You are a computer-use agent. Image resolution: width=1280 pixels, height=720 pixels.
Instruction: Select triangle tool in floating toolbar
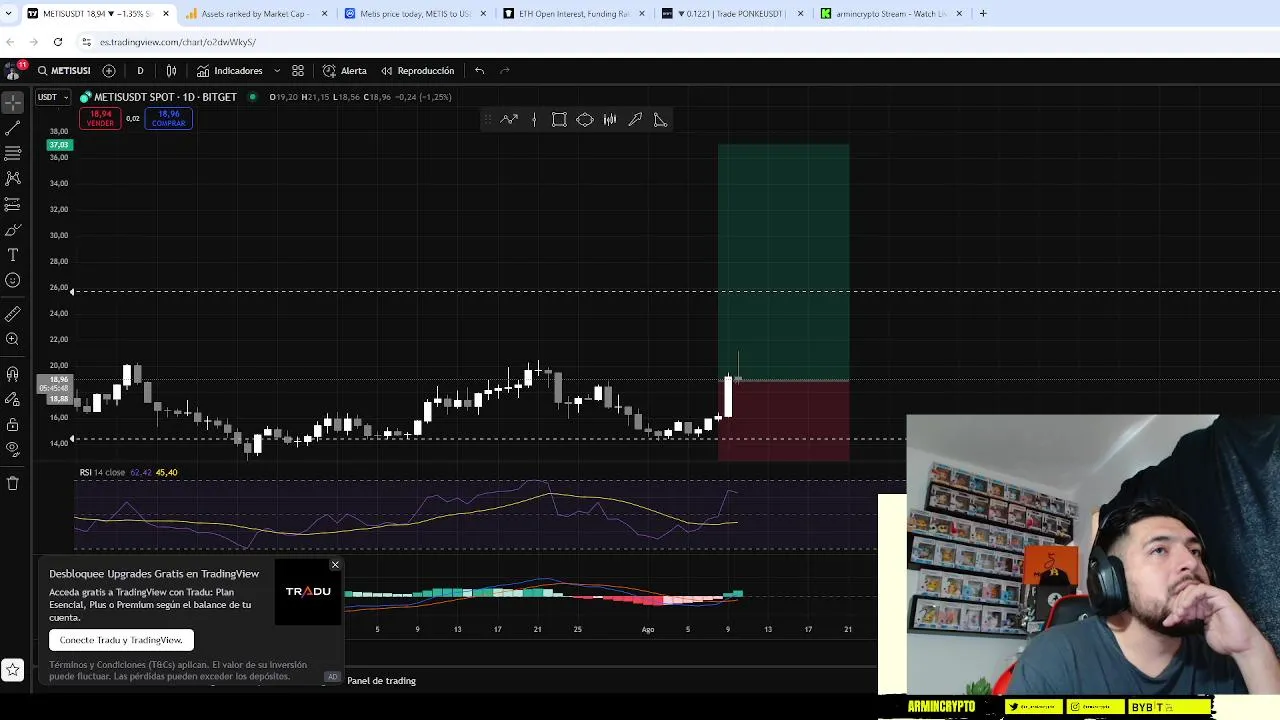pyautogui.click(x=660, y=120)
